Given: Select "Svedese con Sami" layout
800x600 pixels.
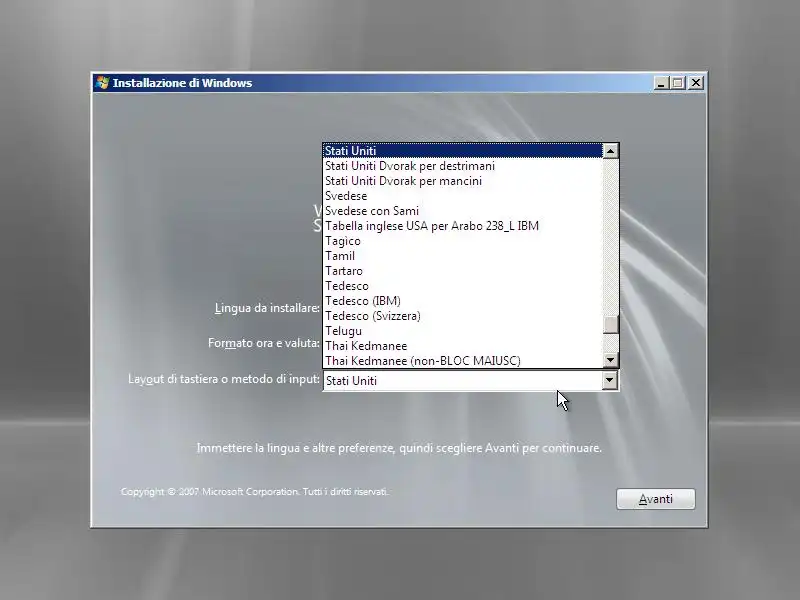Looking at the screenshot, I should [x=463, y=211].
